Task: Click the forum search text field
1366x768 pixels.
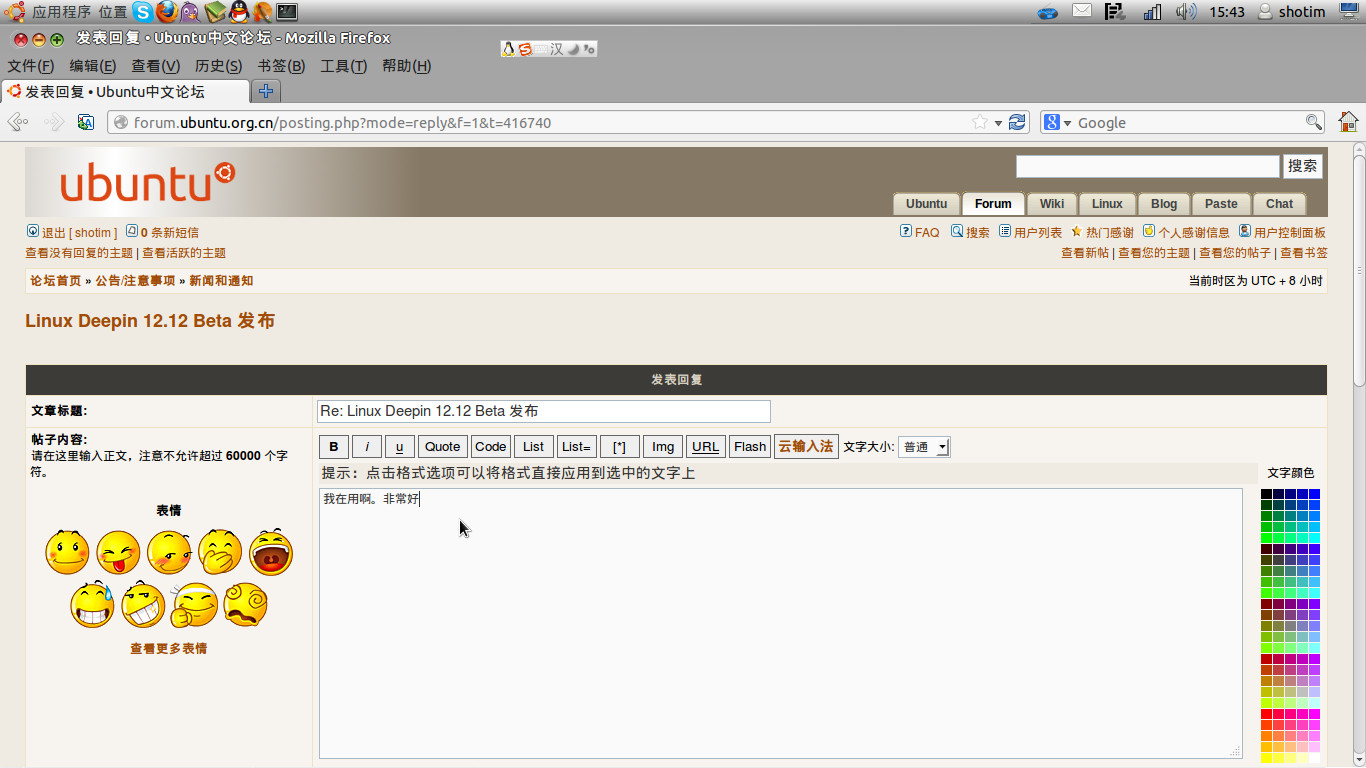Action: pyautogui.click(x=1148, y=166)
